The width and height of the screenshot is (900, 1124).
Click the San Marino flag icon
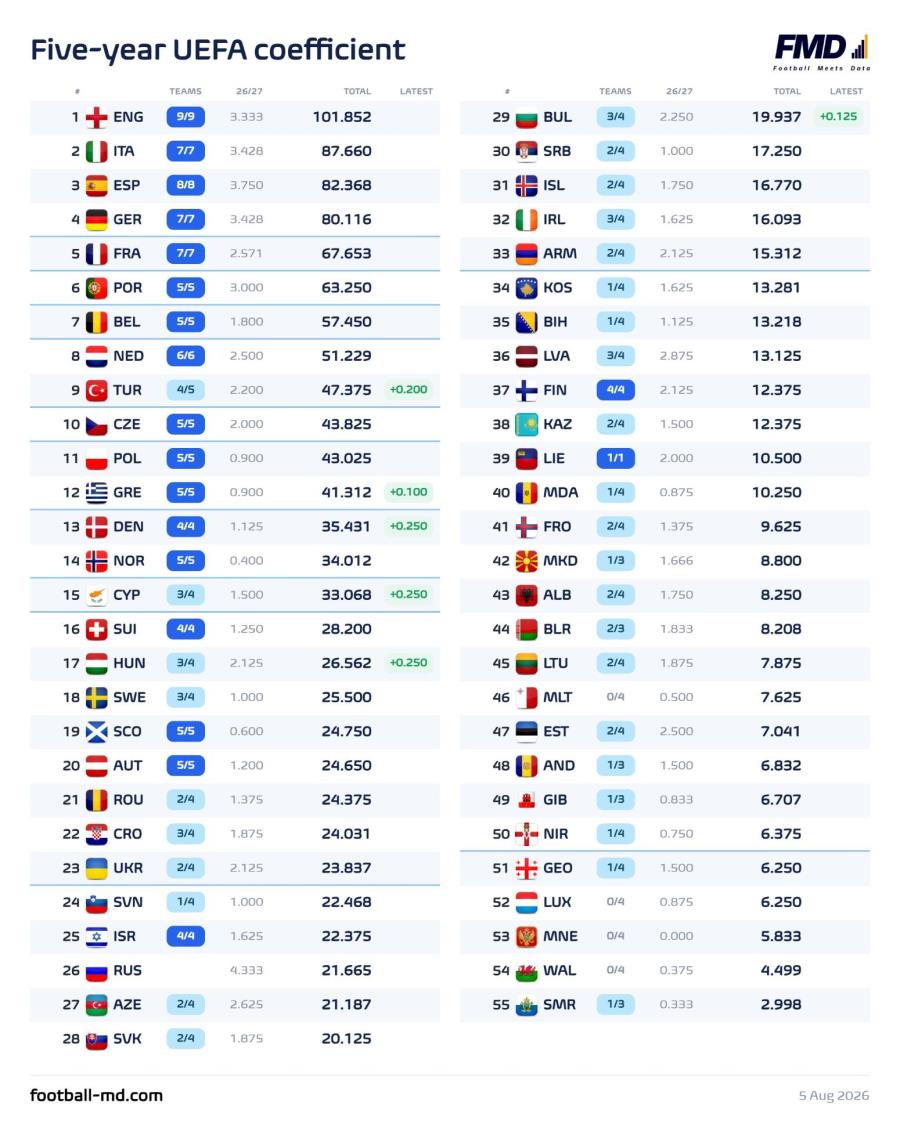[x=526, y=1005]
